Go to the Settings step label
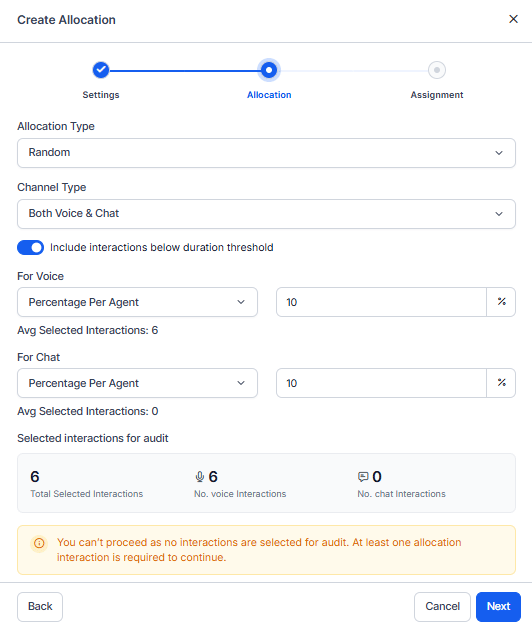The height and width of the screenshot is (629, 532). coord(101,95)
